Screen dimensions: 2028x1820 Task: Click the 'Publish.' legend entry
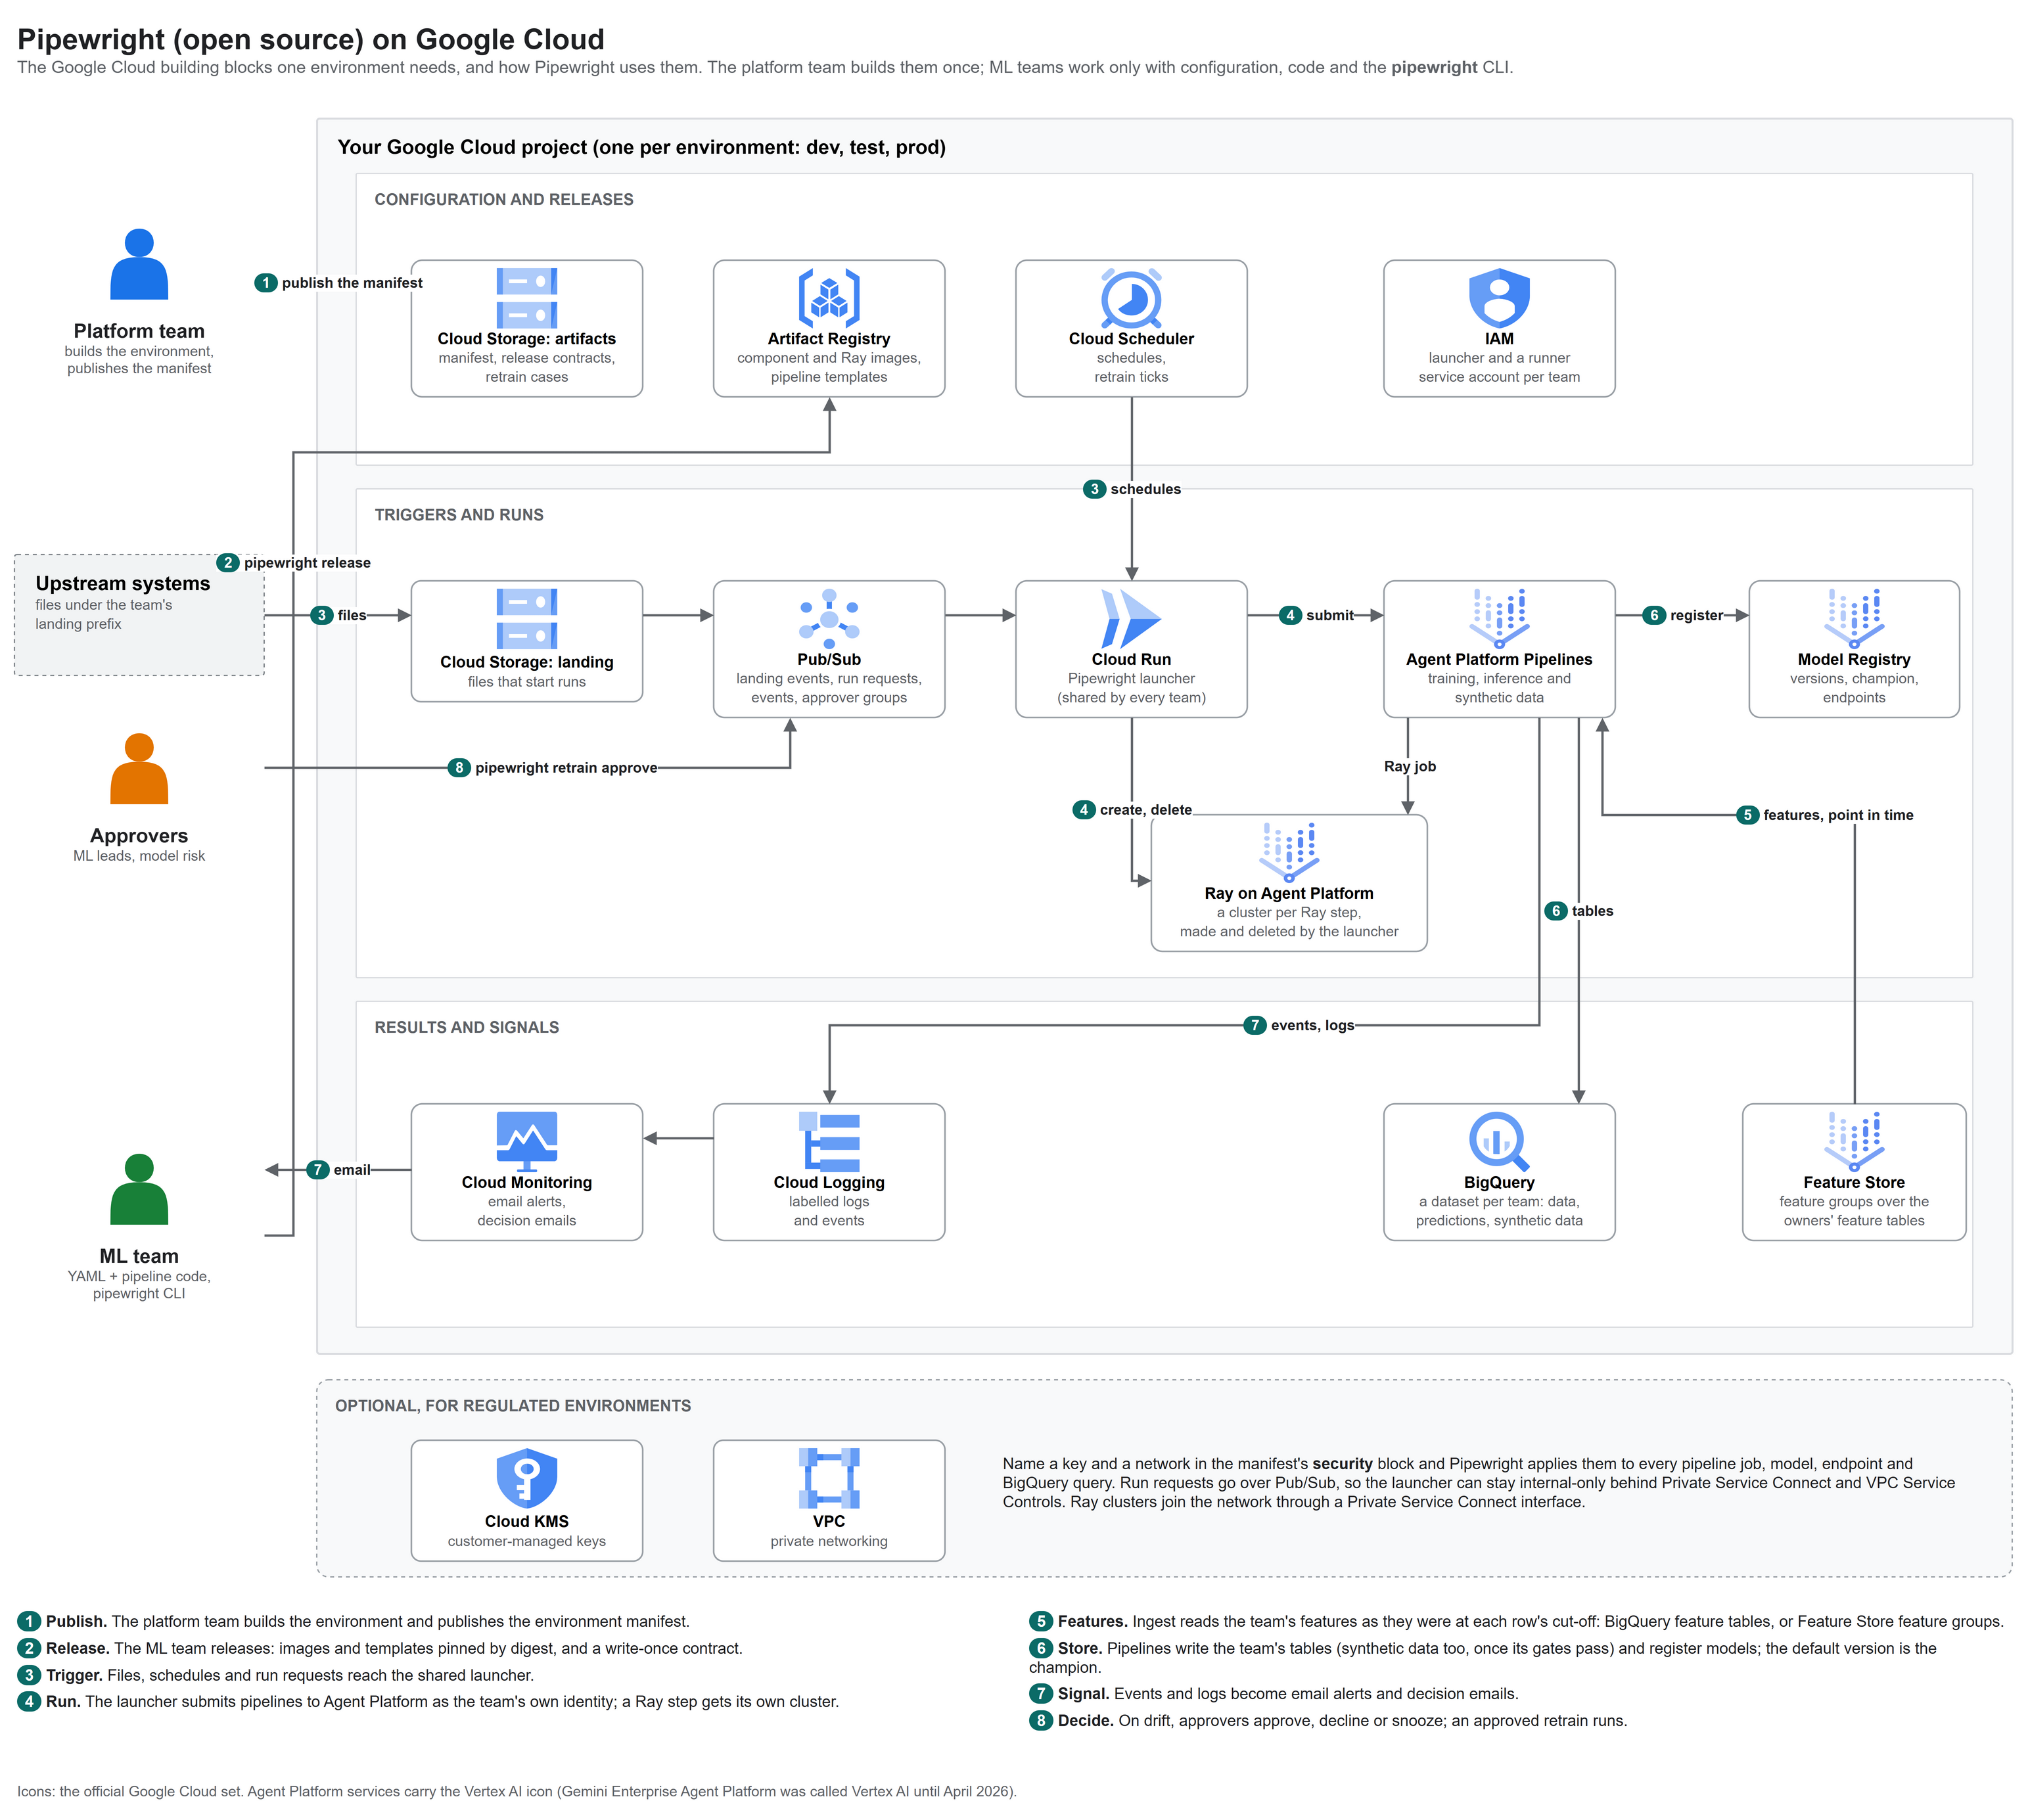(353, 1621)
